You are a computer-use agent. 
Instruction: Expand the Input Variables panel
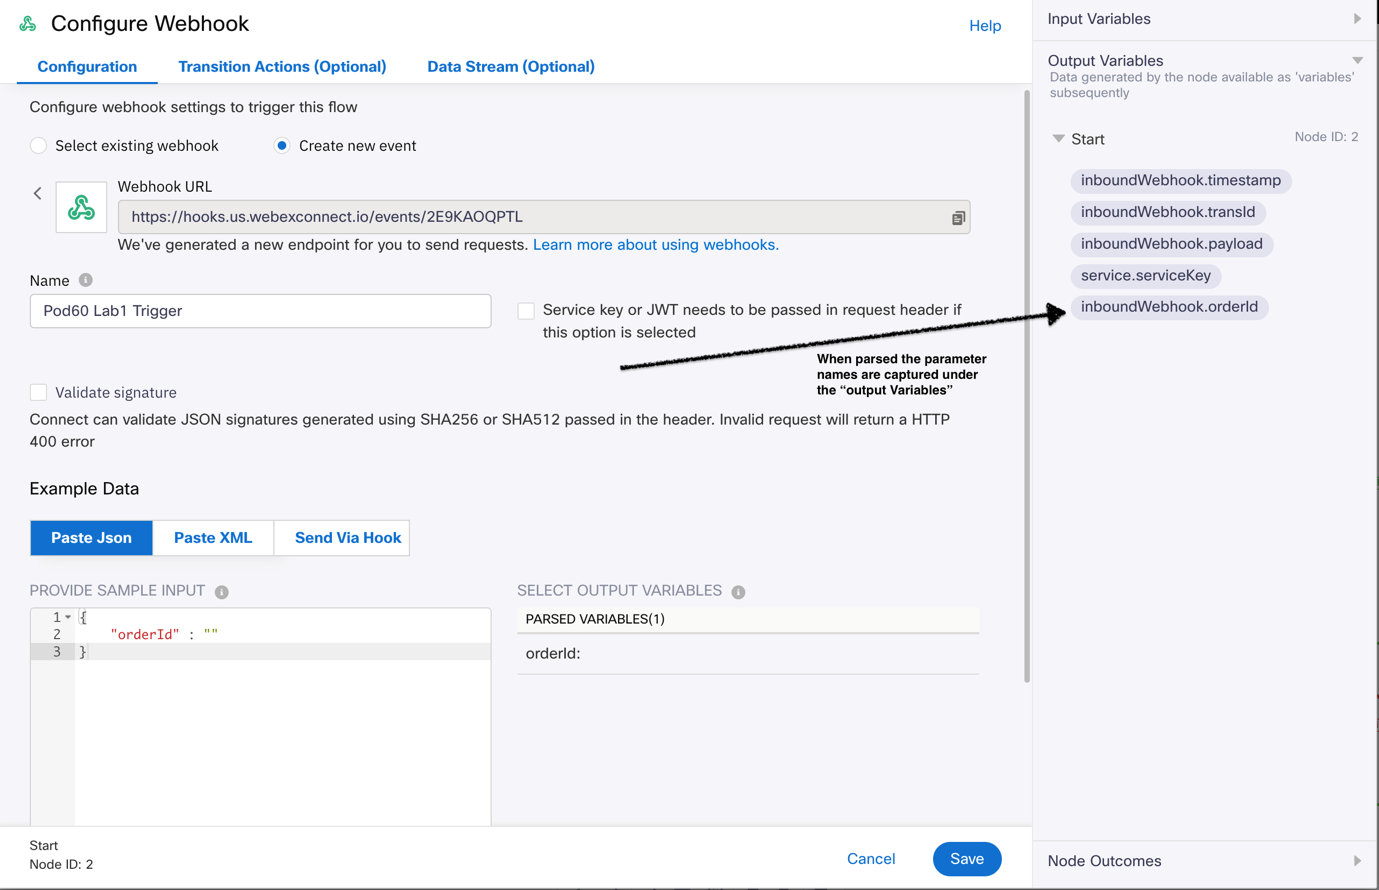[x=1357, y=19]
